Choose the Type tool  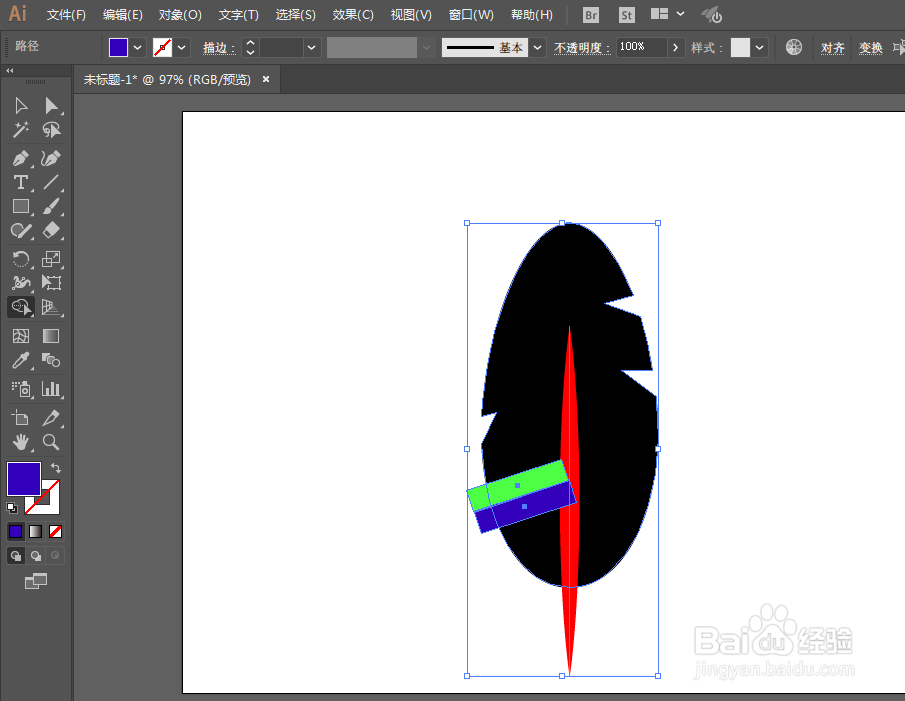point(20,182)
